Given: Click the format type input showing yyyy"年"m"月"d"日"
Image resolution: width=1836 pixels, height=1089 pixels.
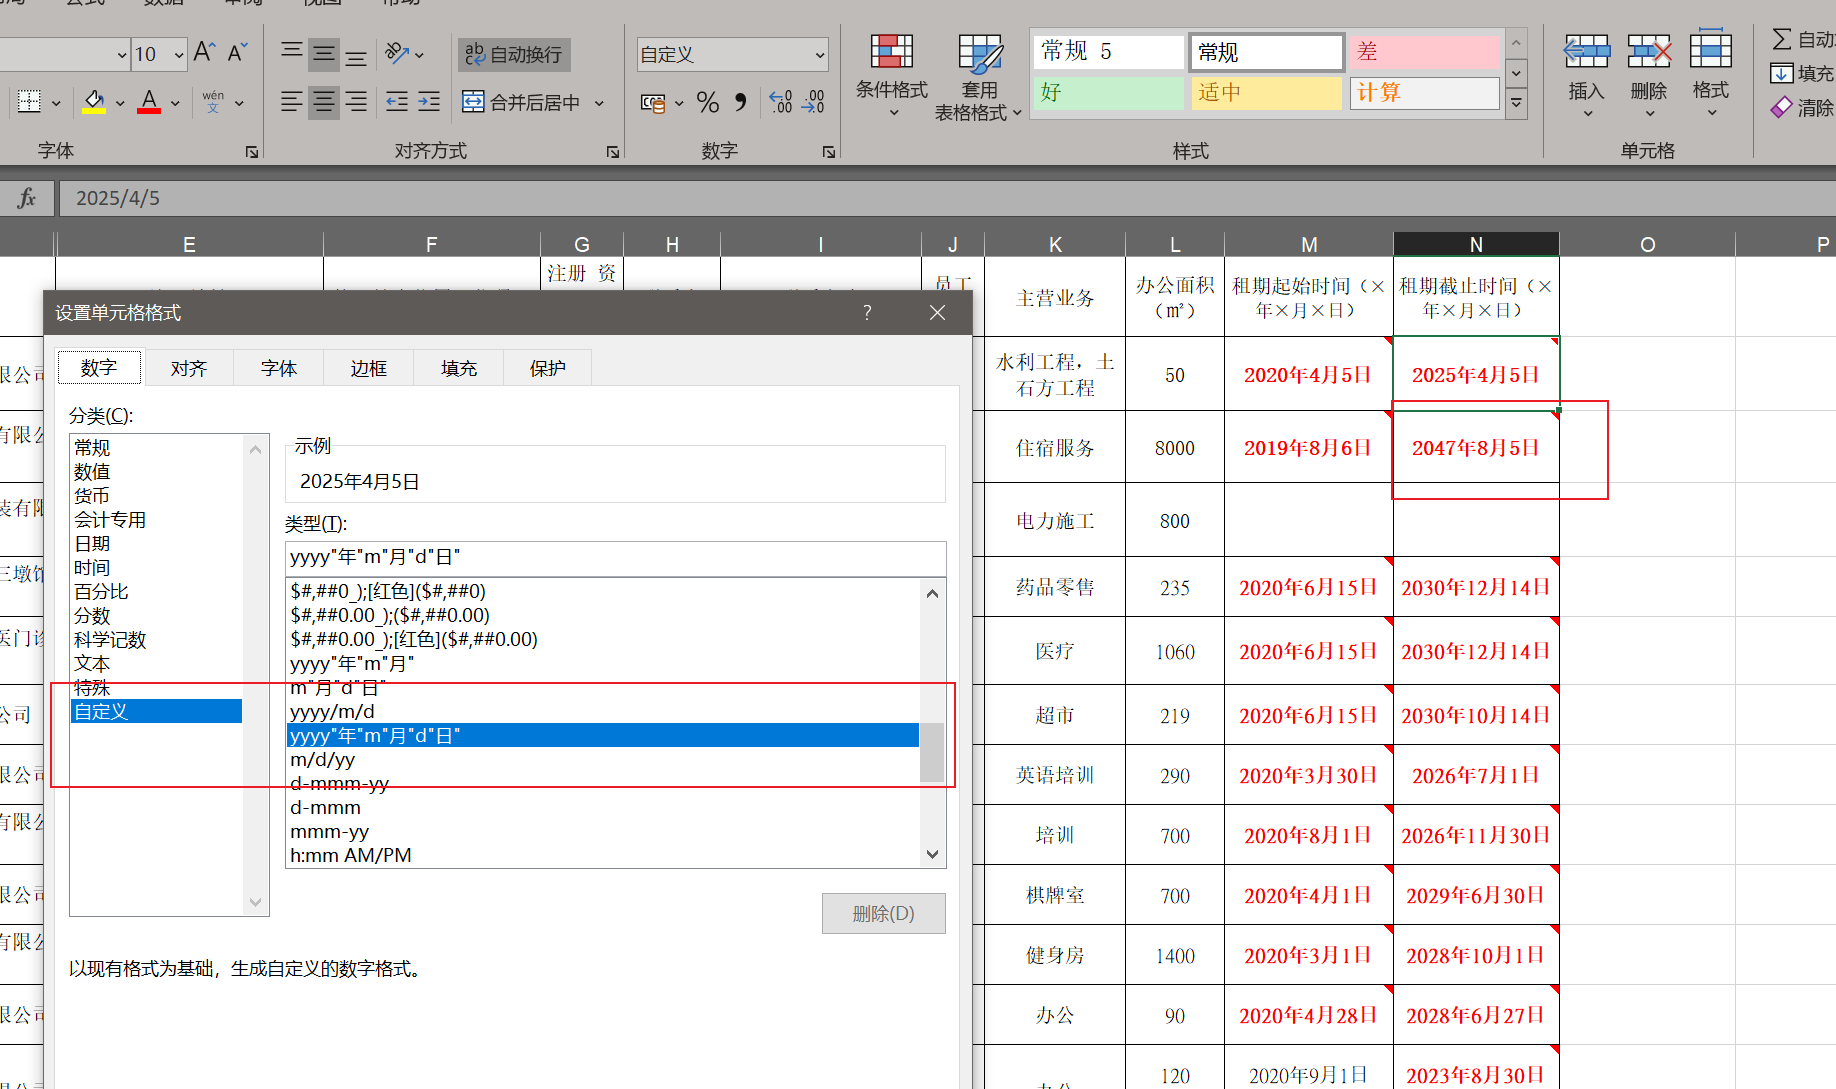Looking at the screenshot, I should point(613,558).
